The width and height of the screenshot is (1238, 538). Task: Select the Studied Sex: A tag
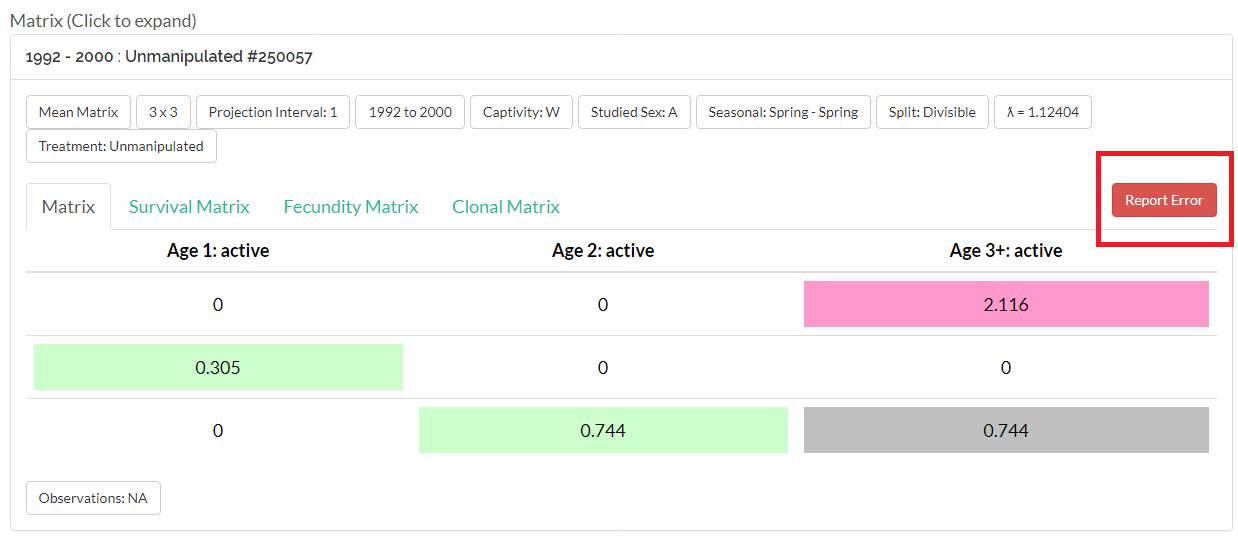(x=633, y=112)
